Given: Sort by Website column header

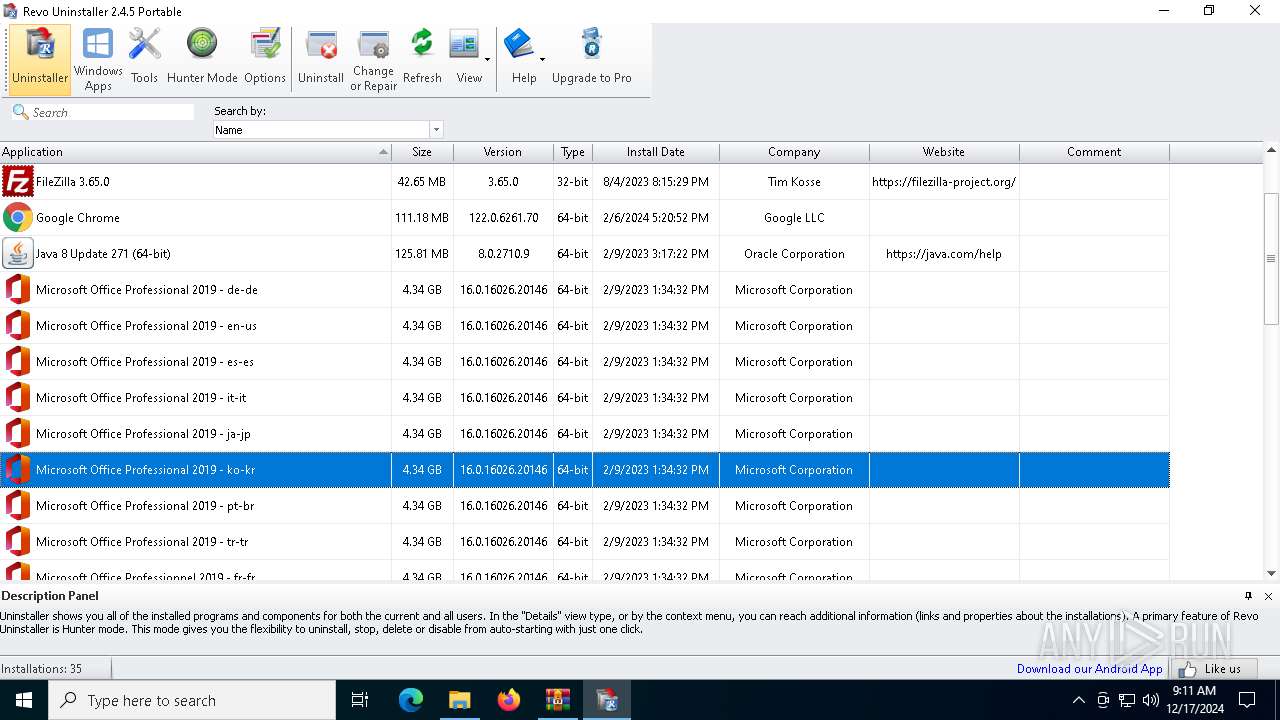Looking at the screenshot, I should click(944, 152).
